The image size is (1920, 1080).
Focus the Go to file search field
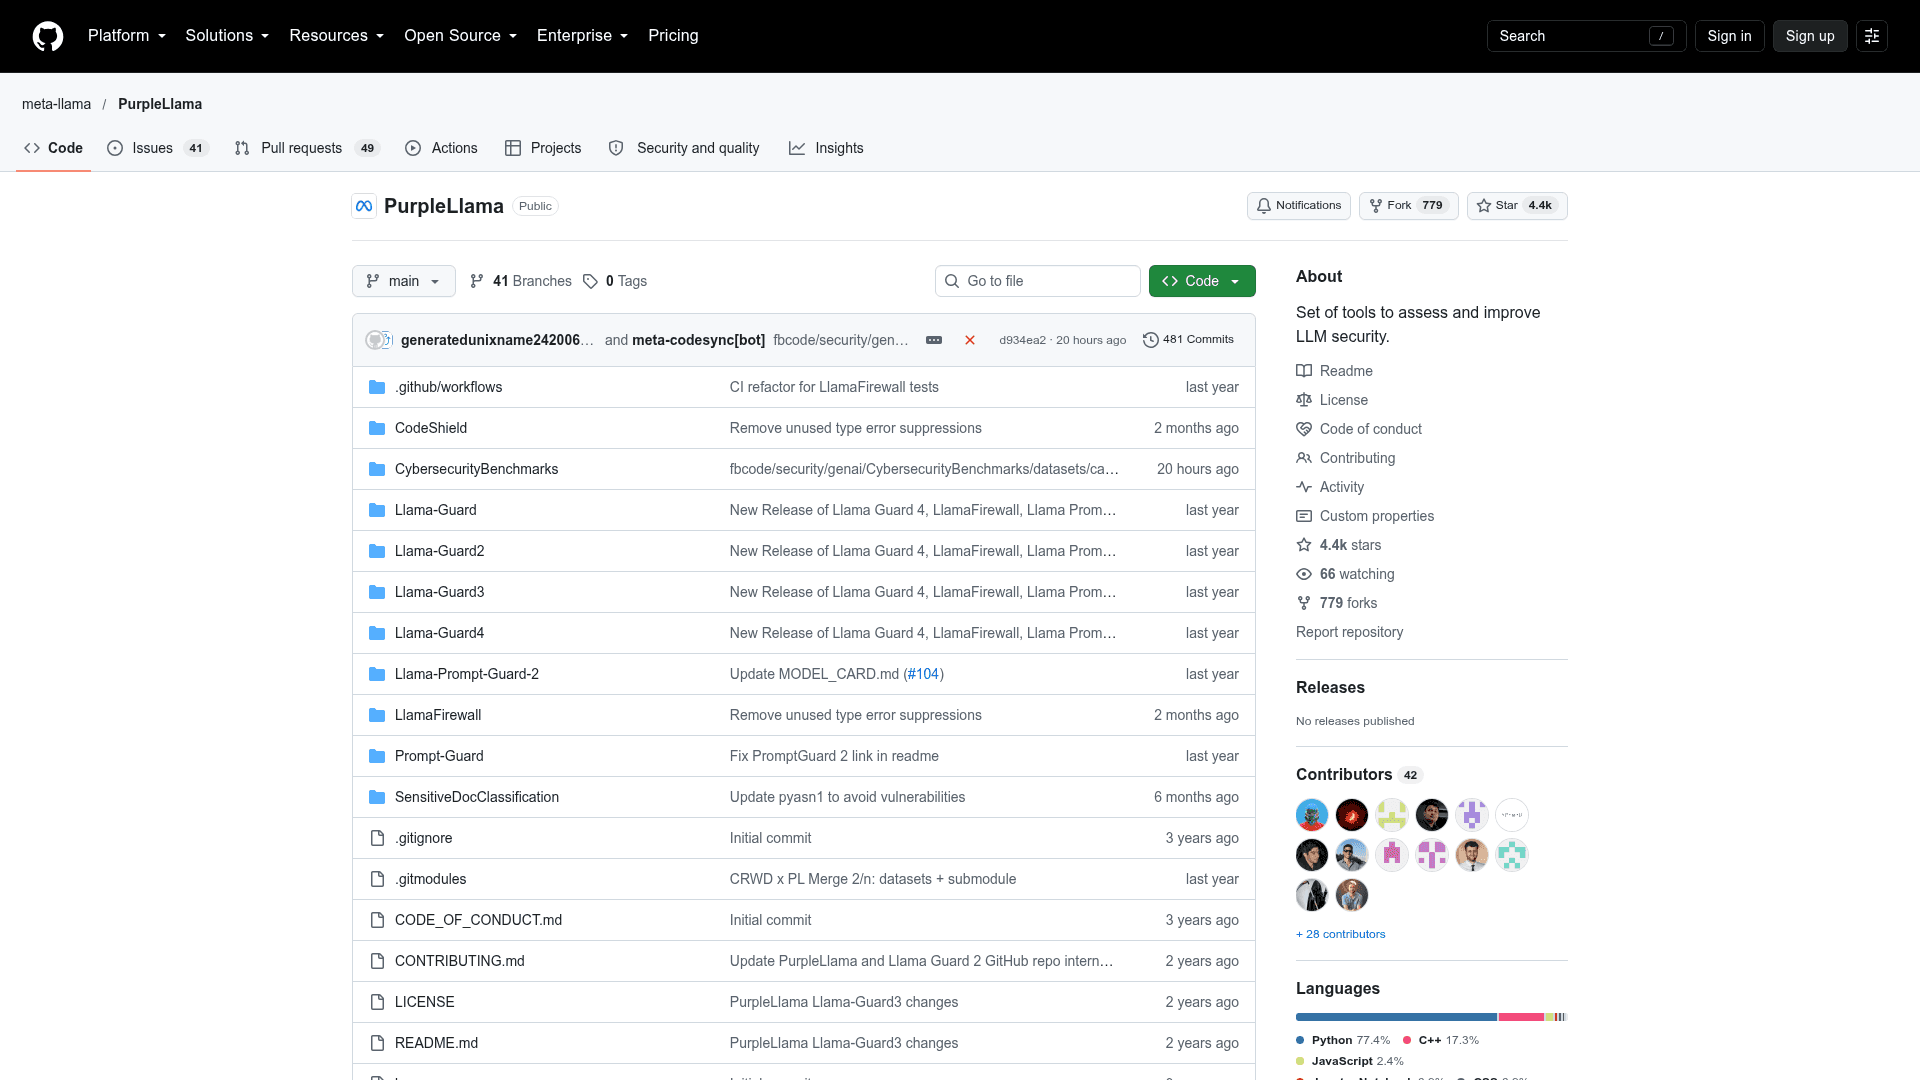tap(1037, 281)
